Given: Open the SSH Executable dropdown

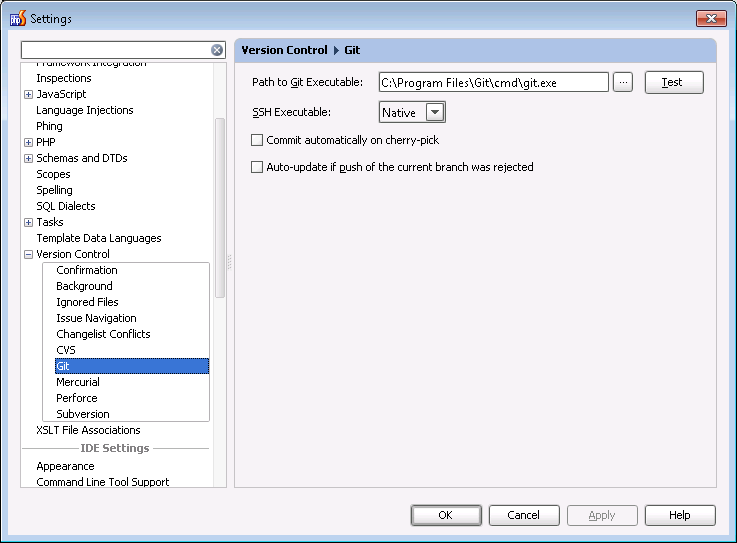Looking at the screenshot, I should click(435, 113).
